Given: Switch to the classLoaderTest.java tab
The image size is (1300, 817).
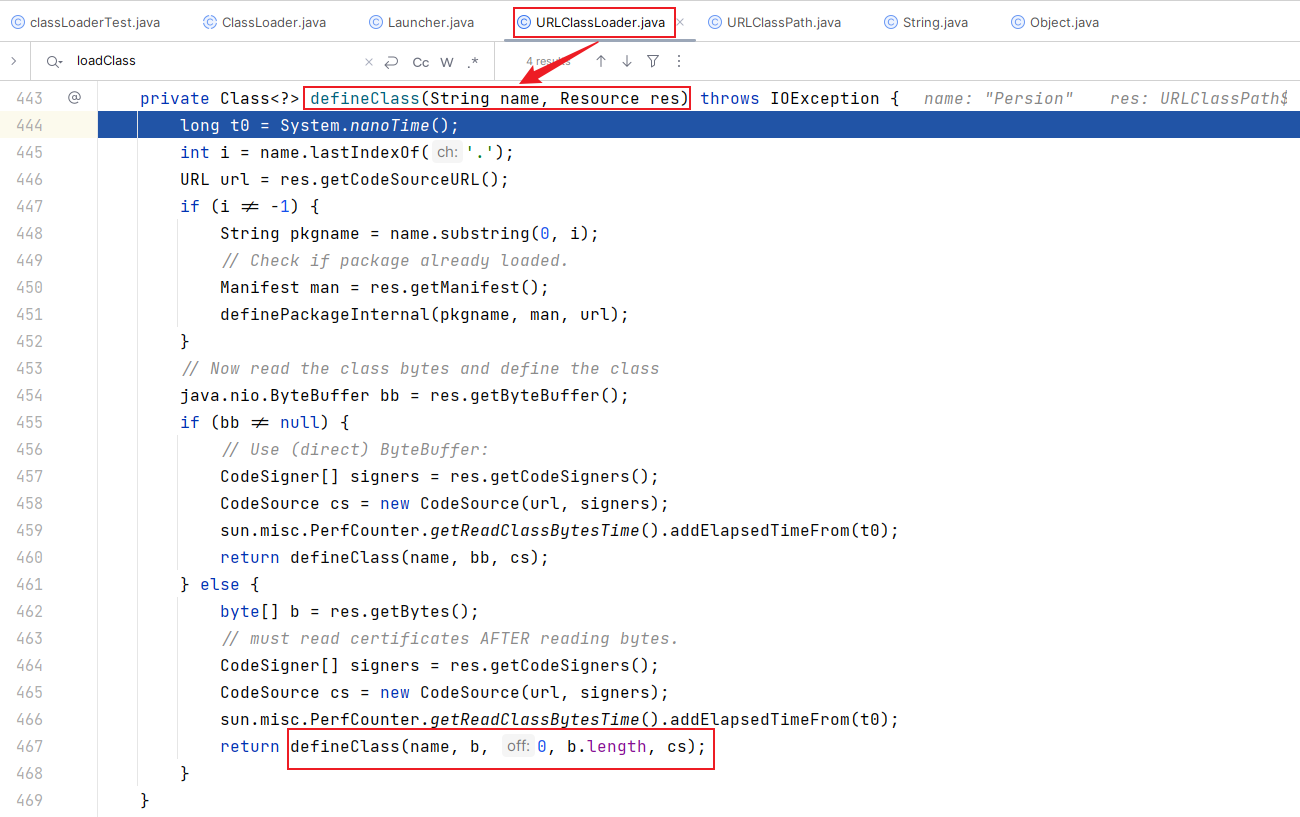Looking at the screenshot, I should (85, 22).
